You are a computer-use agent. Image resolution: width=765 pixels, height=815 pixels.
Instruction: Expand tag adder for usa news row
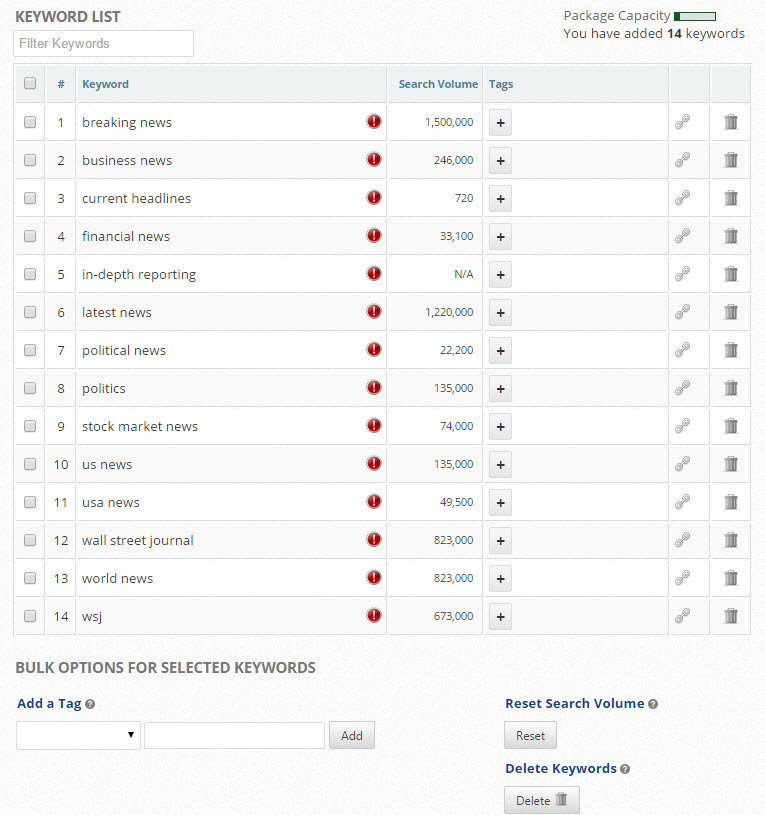click(500, 502)
